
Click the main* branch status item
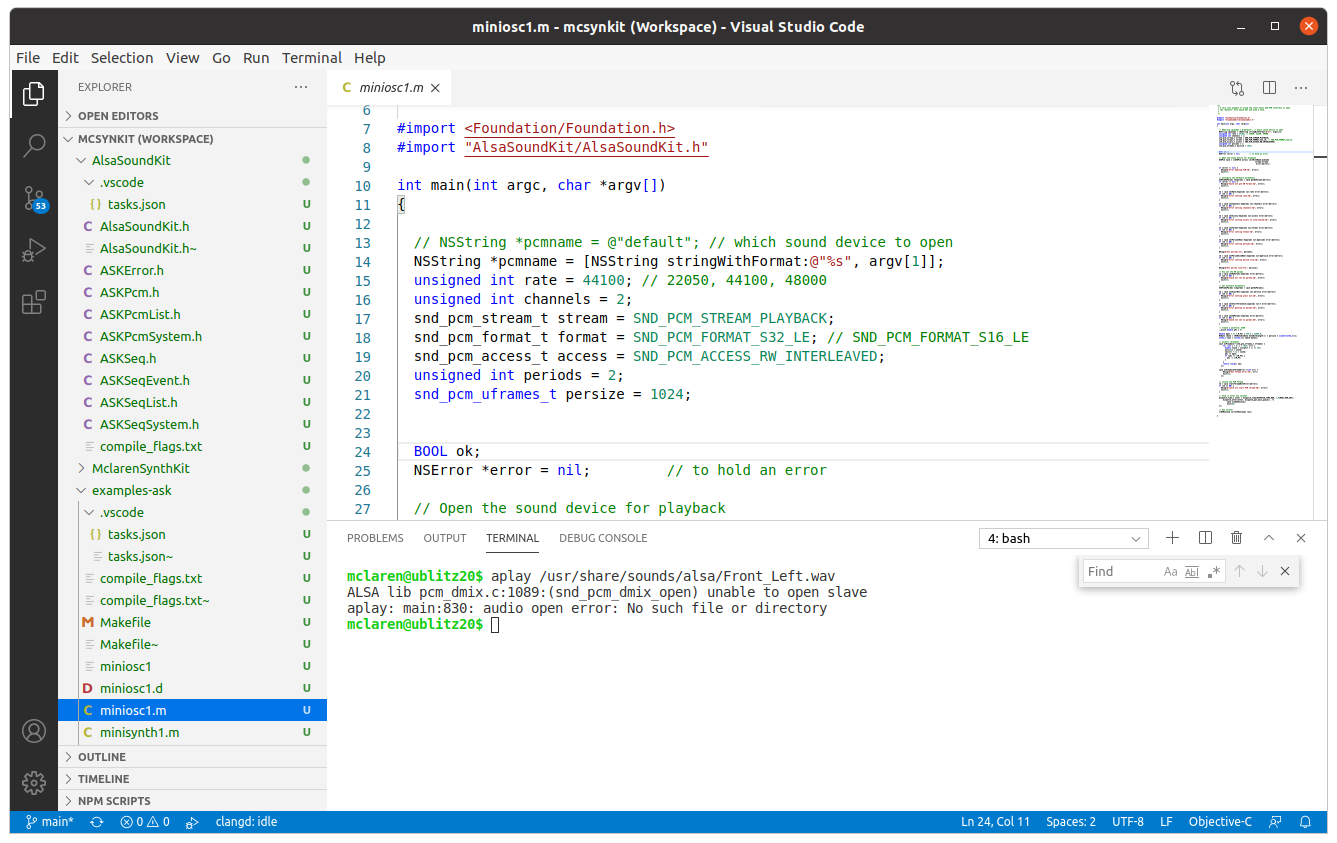click(50, 821)
